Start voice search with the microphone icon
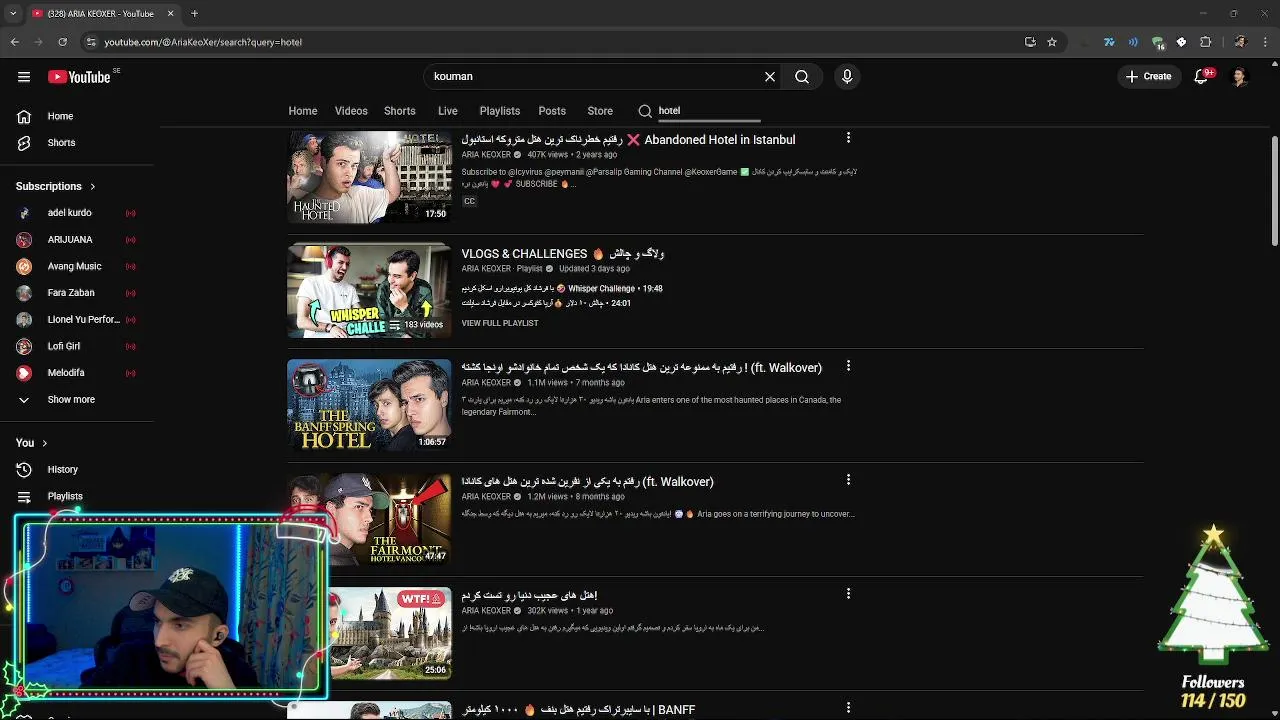 (x=847, y=77)
